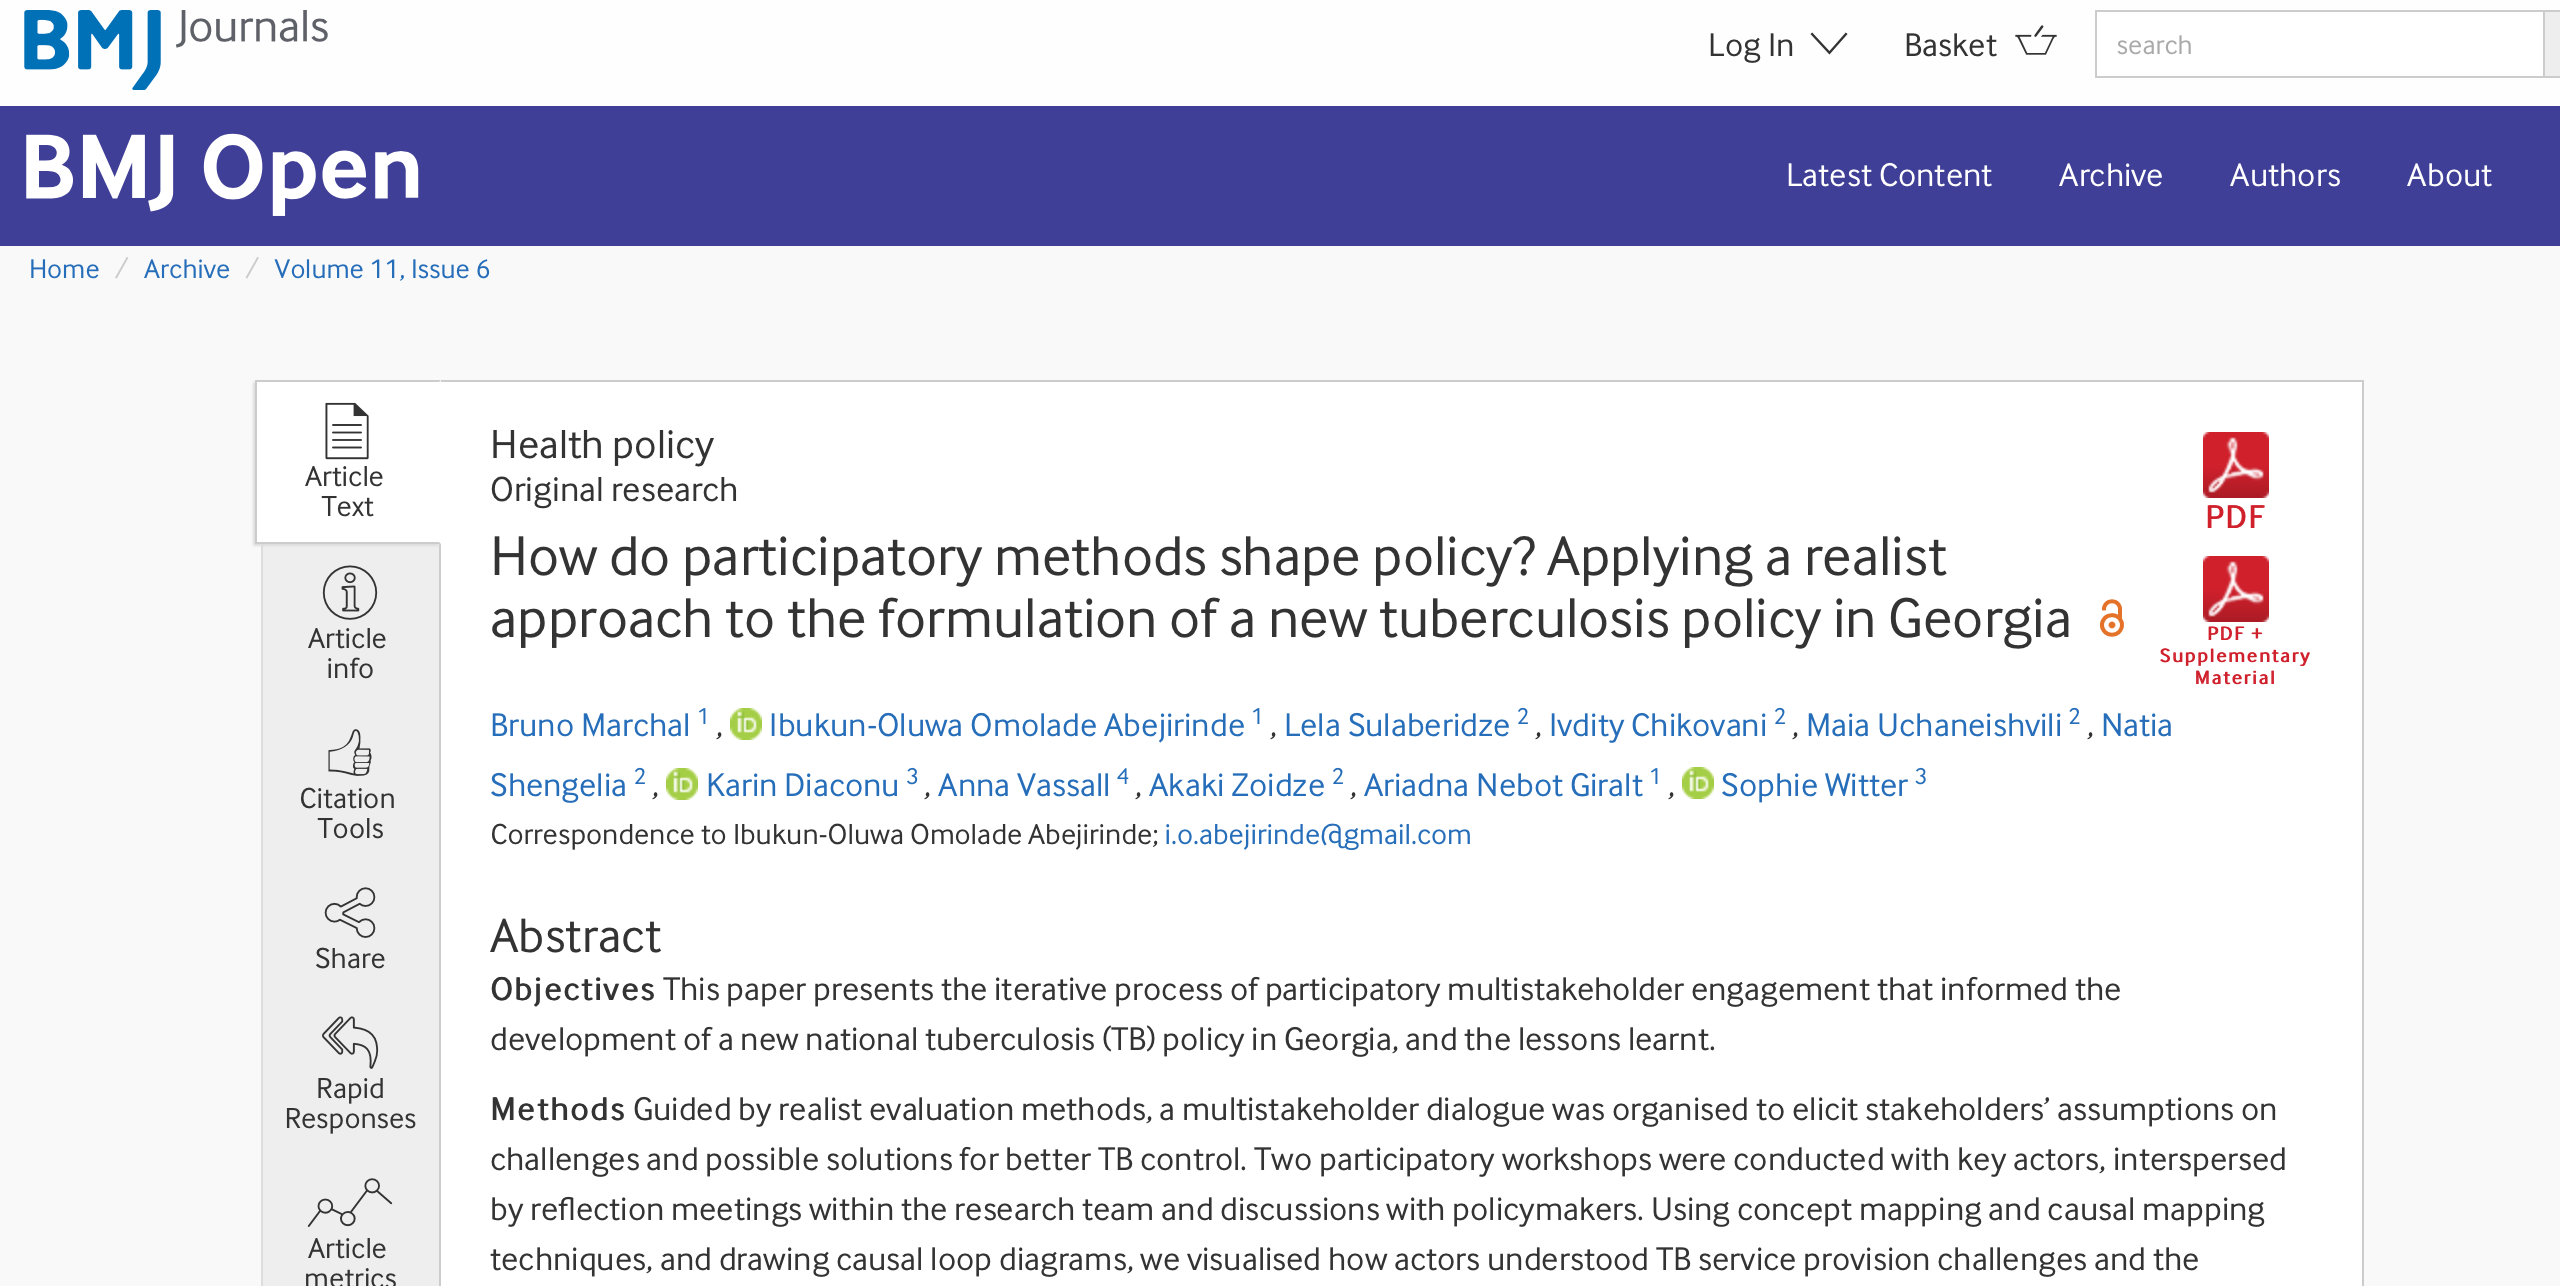
Task: Click the correspondence email address link
Action: click(x=1317, y=834)
